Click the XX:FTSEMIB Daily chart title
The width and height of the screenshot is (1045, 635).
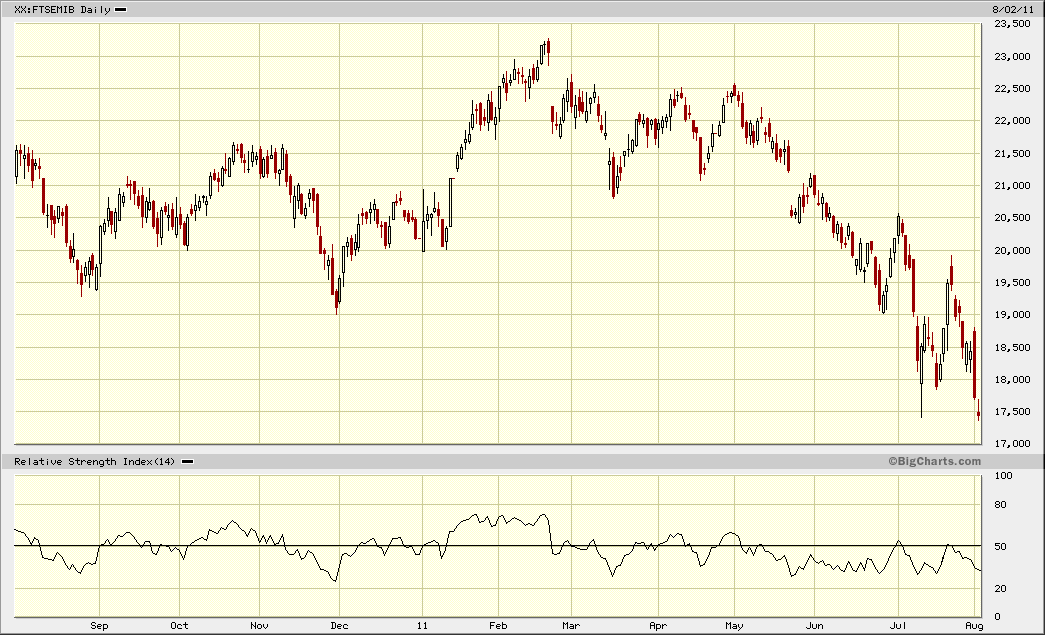tap(63, 10)
